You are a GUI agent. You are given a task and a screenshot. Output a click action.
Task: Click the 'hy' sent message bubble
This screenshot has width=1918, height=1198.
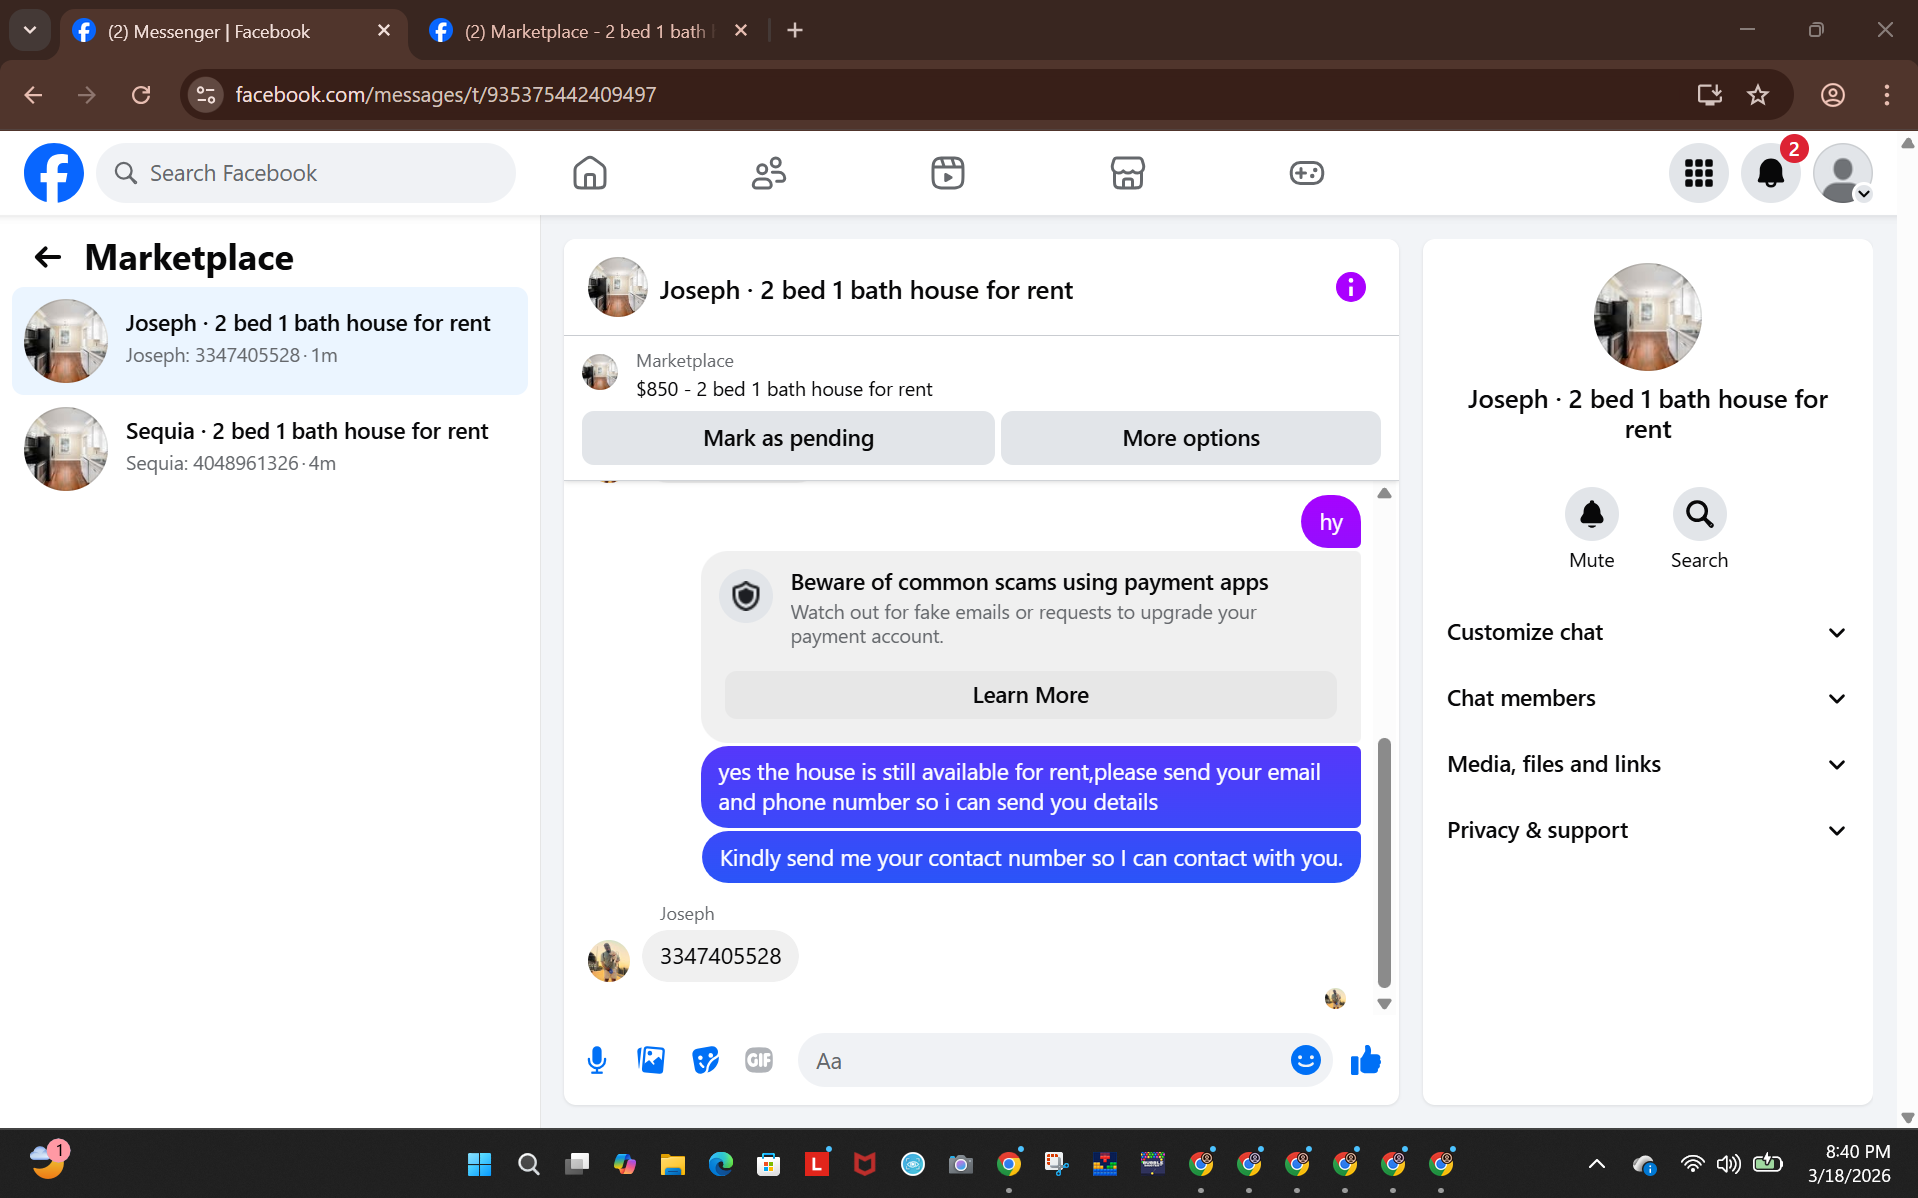click(x=1330, y=522)
